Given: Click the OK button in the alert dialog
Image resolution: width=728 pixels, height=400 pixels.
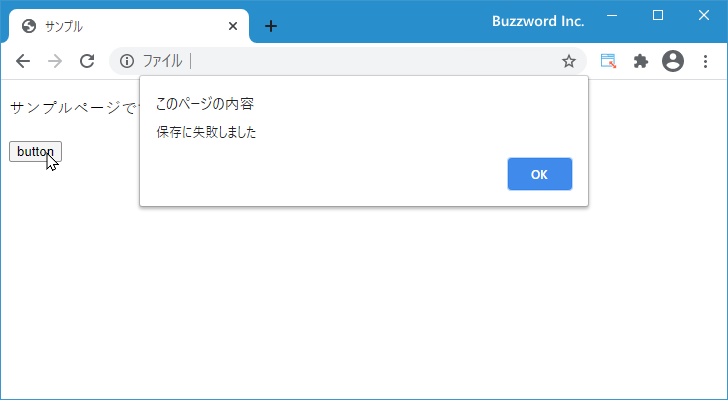Looking at the screenshot, I should (x=540, y=174).
